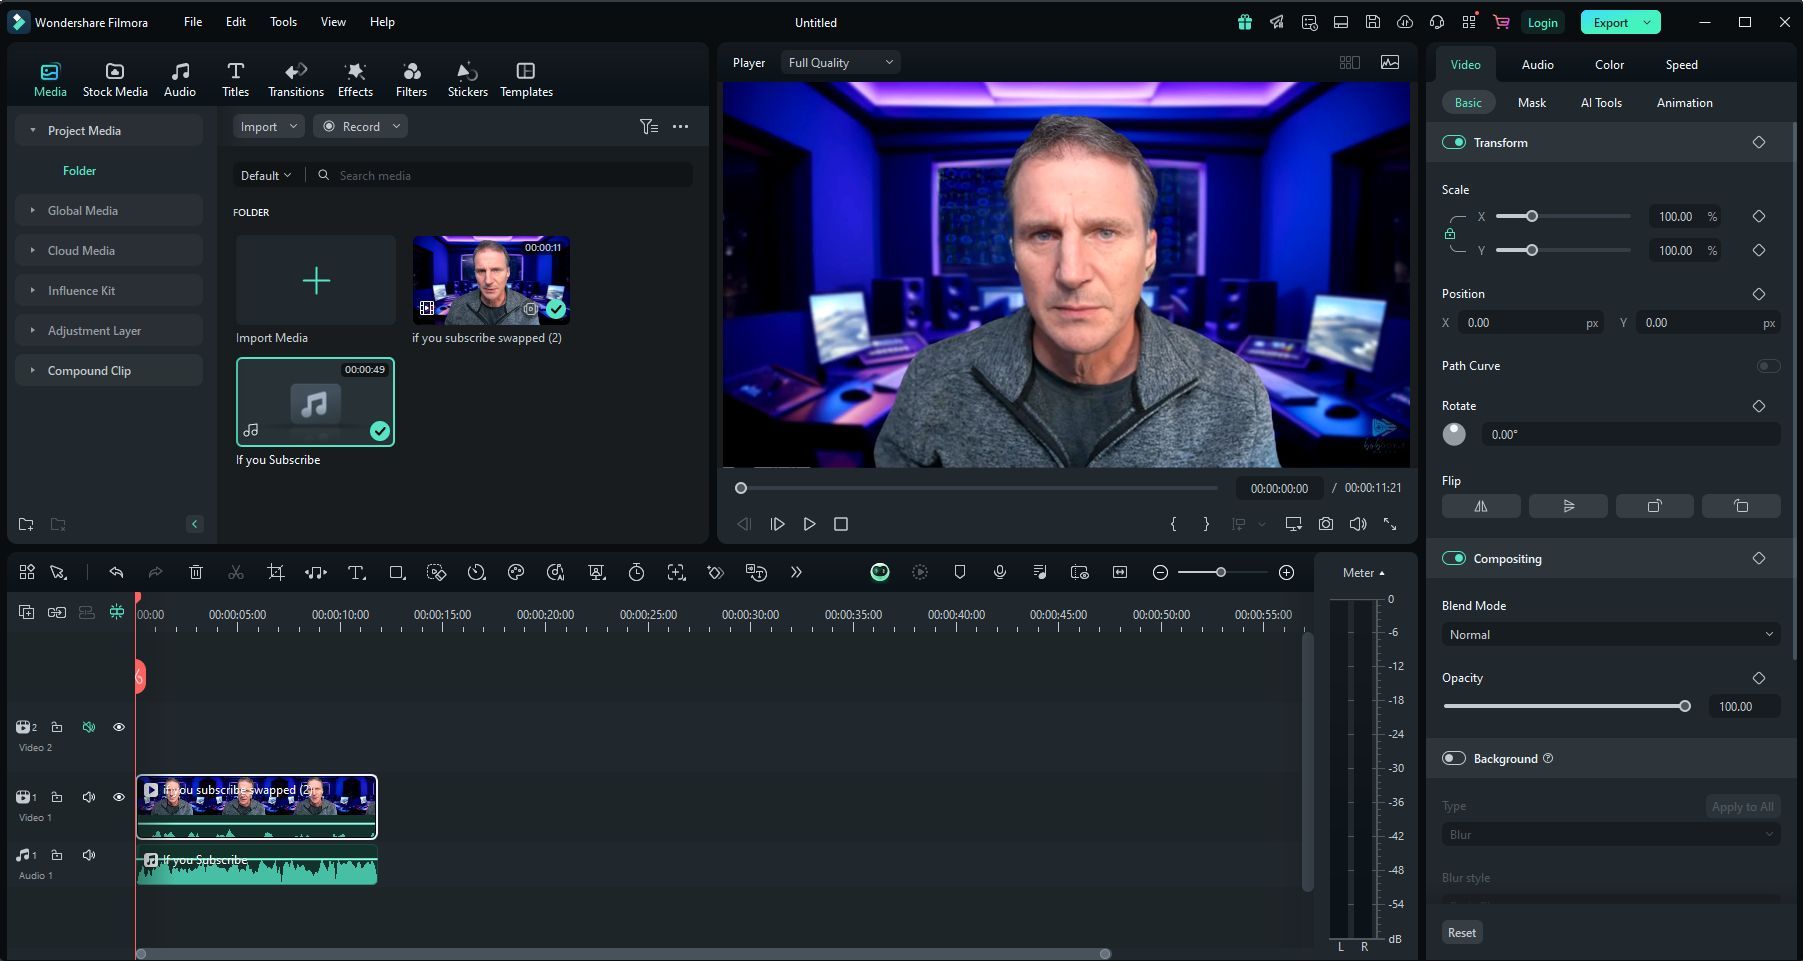1803x961 pixels.
Task: Open the Blend Mode Normal dropdown
Action: [x=1610, y=634]
